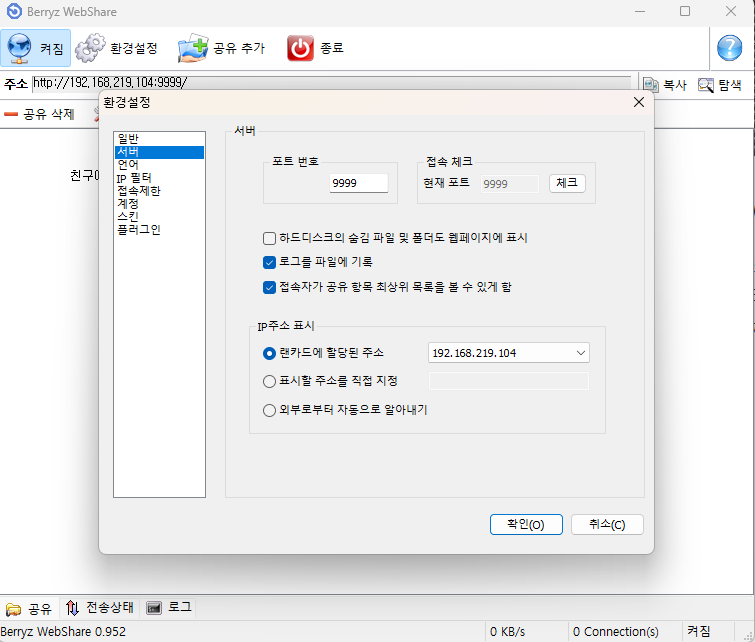
Task: Close the 환경설정 dialog with the X
Action: (639, 102)
